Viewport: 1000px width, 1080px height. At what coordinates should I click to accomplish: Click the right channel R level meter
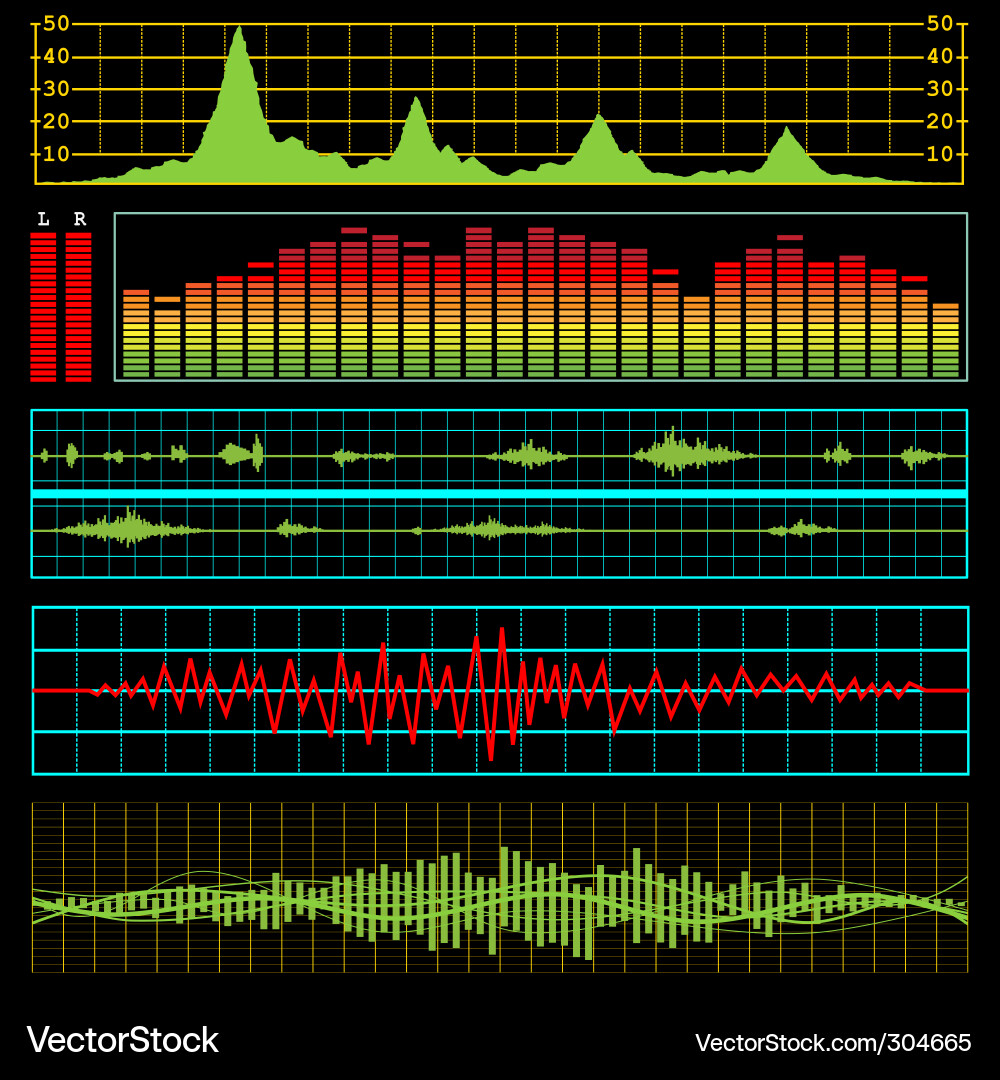(79, 306)
